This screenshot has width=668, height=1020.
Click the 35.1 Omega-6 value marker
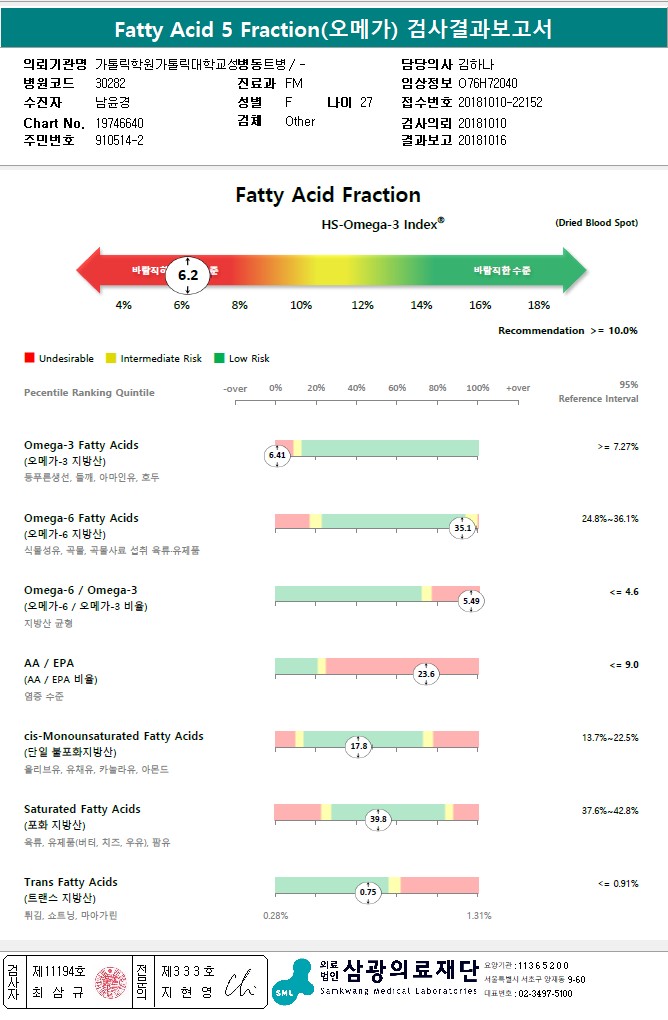pos(462,528)
